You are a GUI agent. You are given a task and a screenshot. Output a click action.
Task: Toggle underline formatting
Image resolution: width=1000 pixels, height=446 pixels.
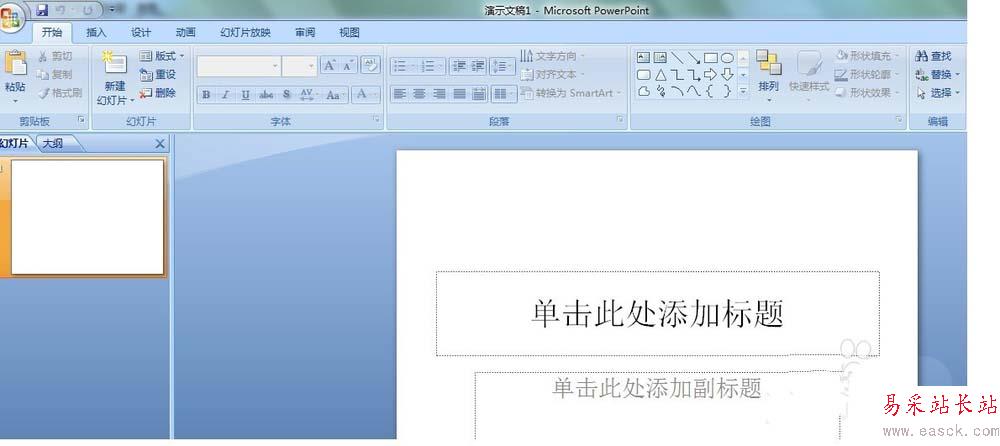(x=246, y=94)
